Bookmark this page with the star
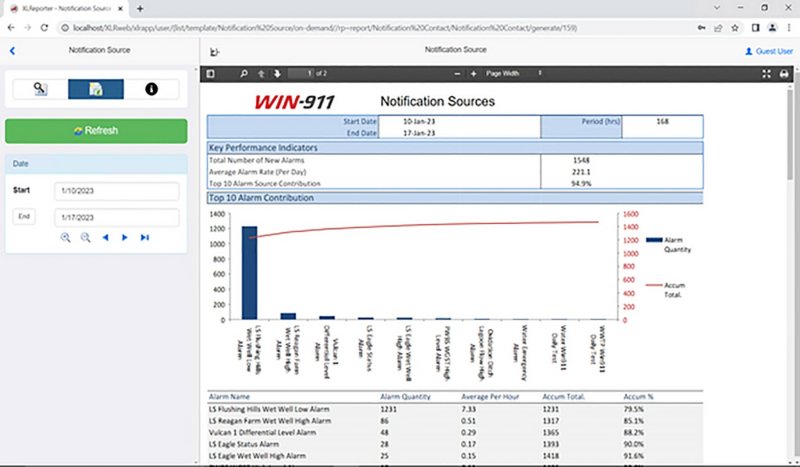The height and width of the screenshot is (467, 800). coord(735,28)
